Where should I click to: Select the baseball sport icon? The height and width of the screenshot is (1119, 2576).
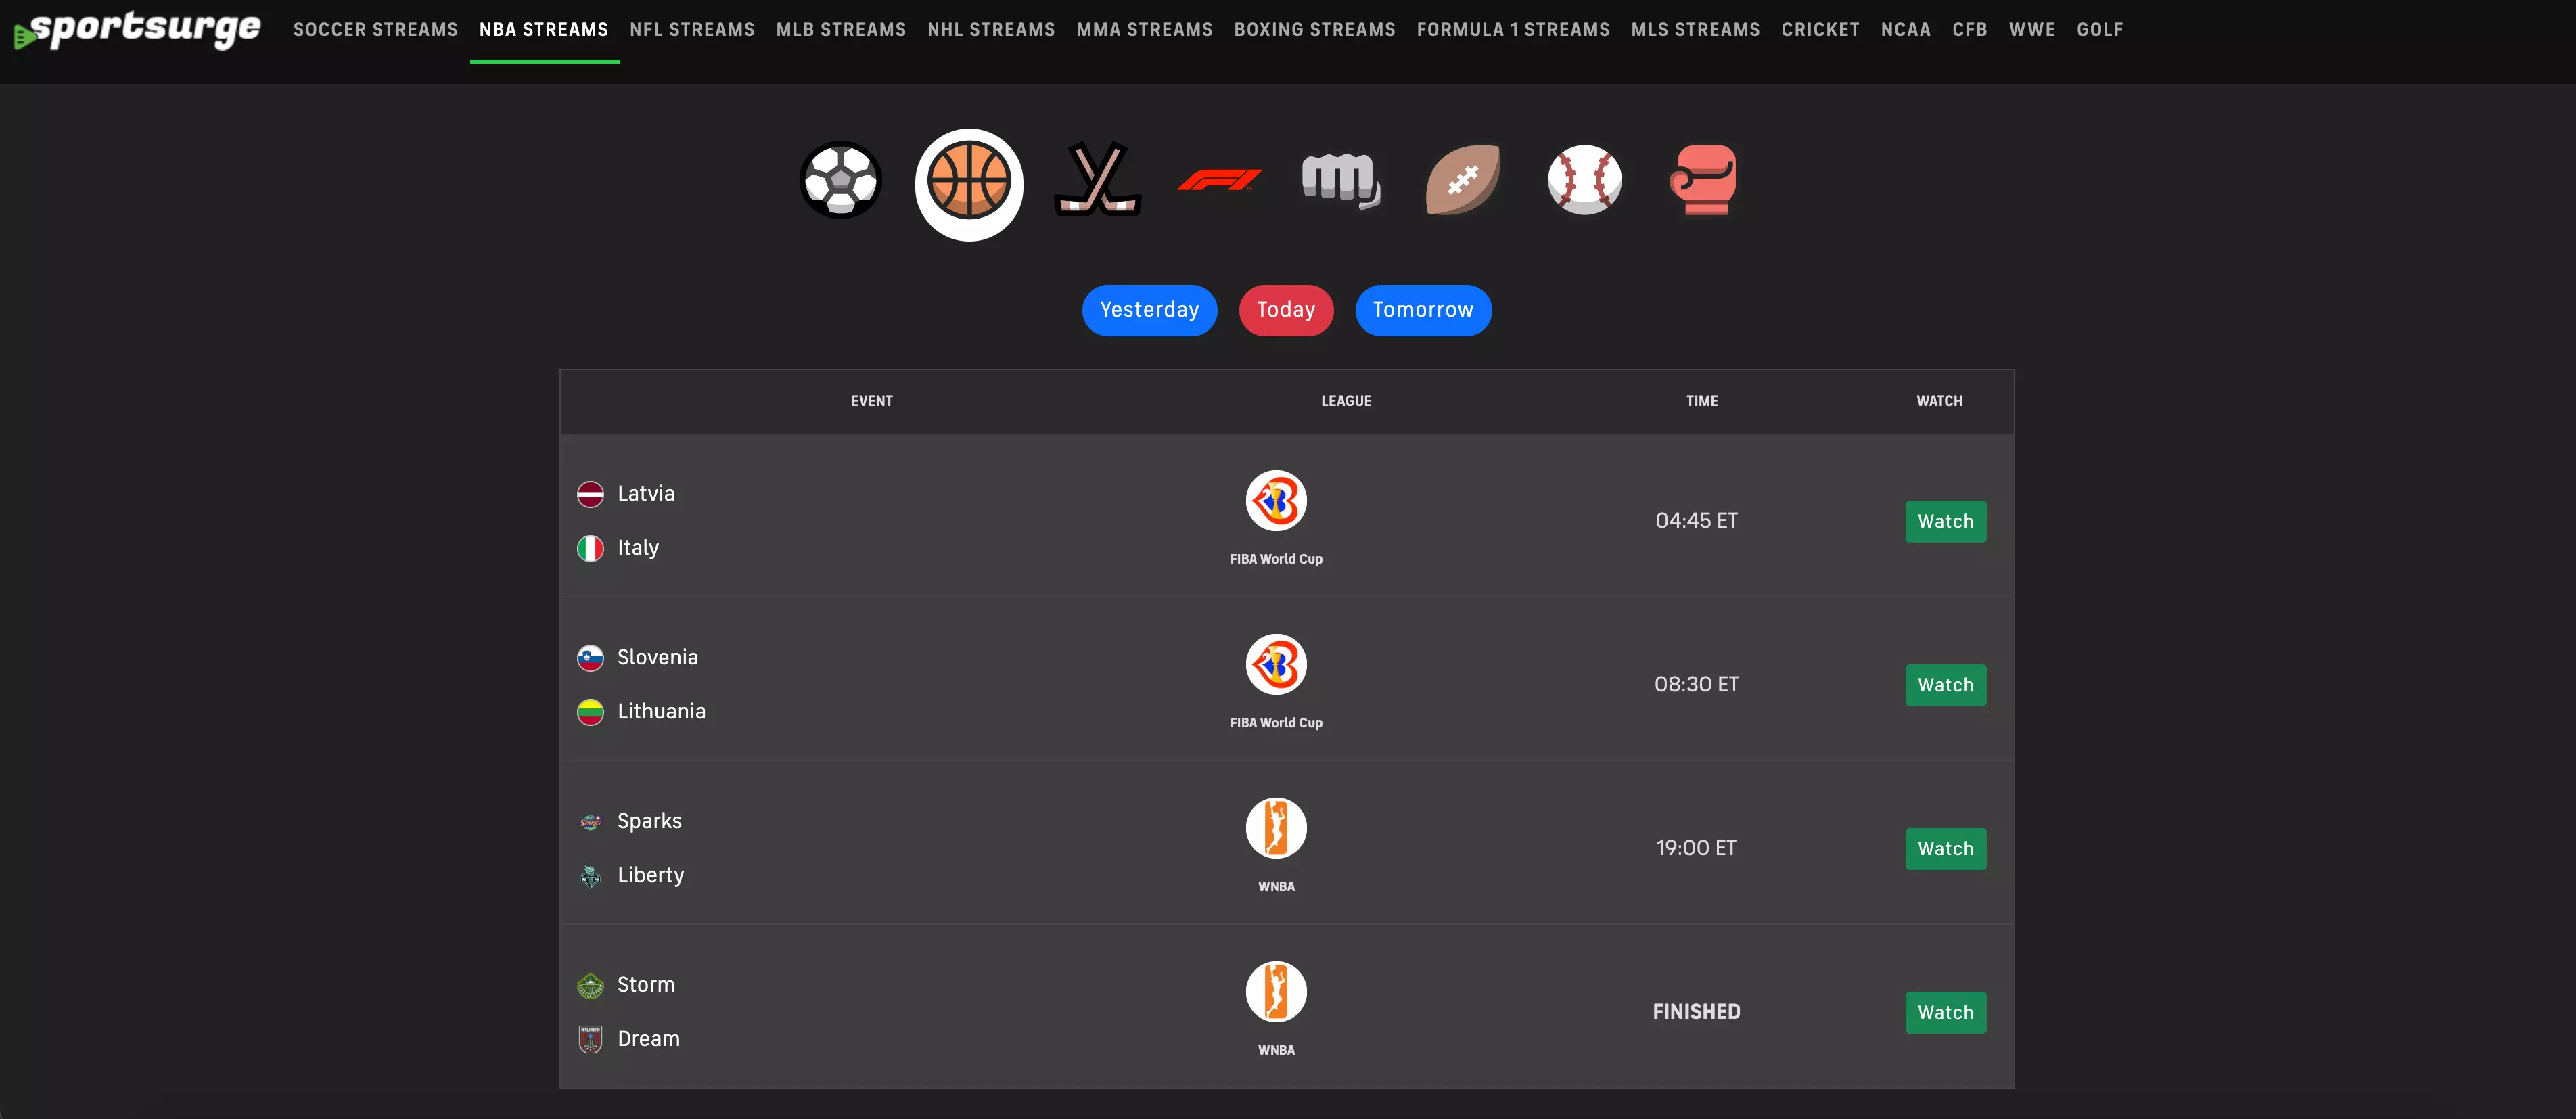click(x=1584, y=180)
